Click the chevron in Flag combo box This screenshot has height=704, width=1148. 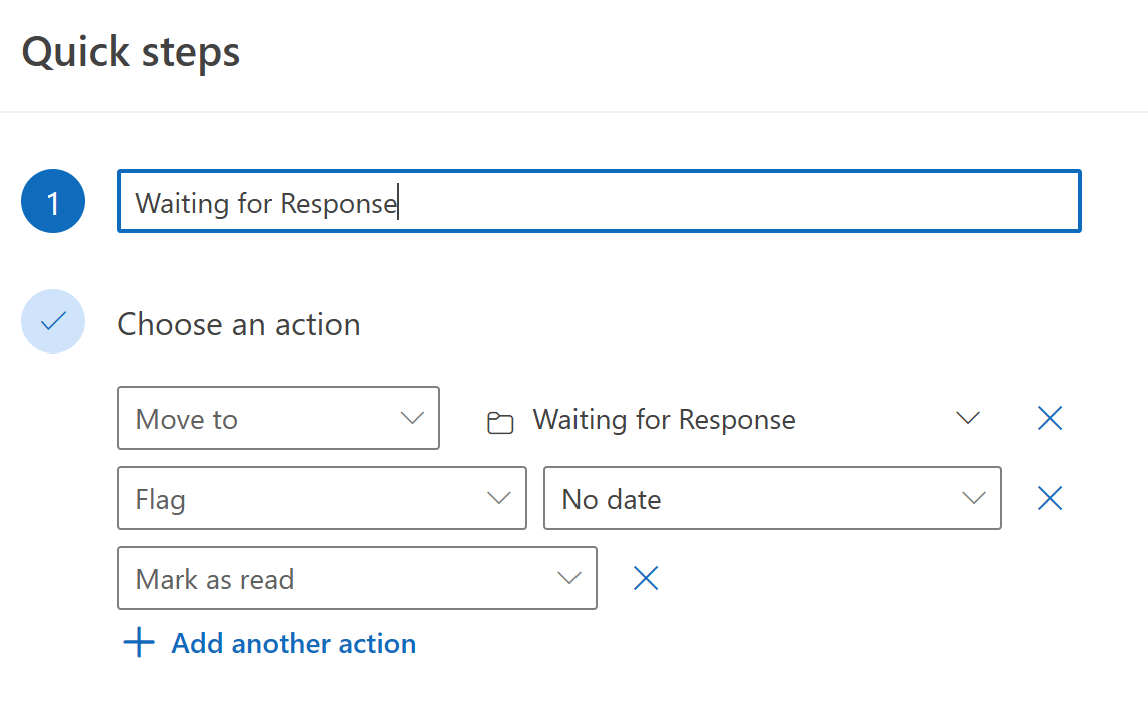pyautogui.click(x=498, y=498)
